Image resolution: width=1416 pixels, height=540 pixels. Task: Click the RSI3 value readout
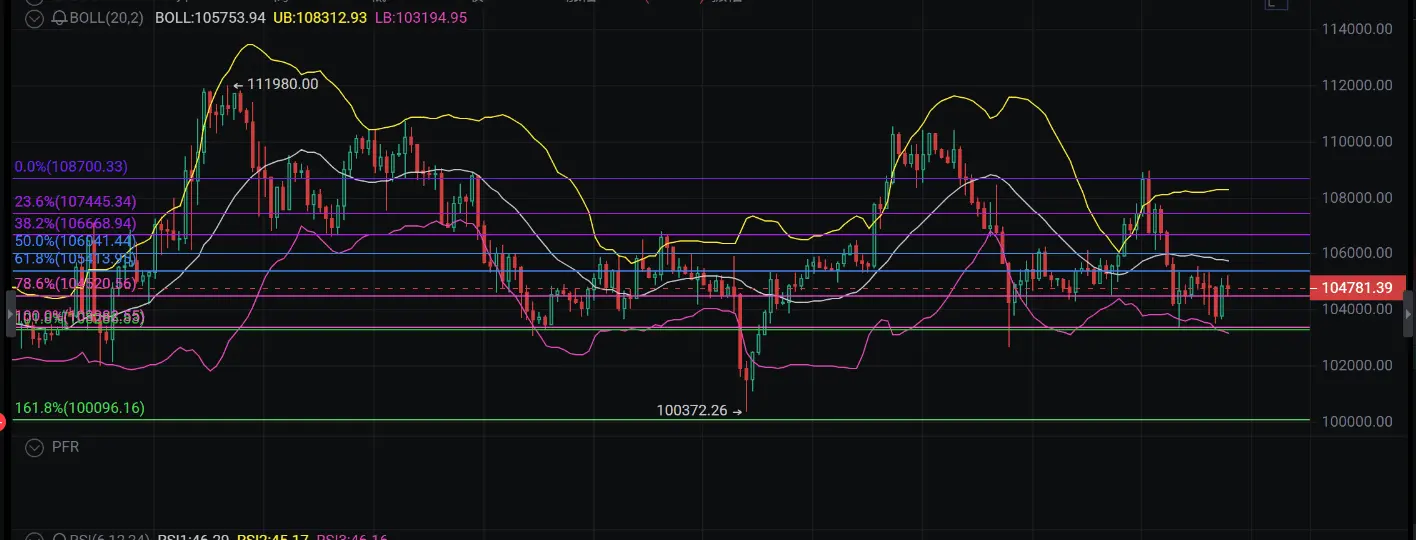351,537
